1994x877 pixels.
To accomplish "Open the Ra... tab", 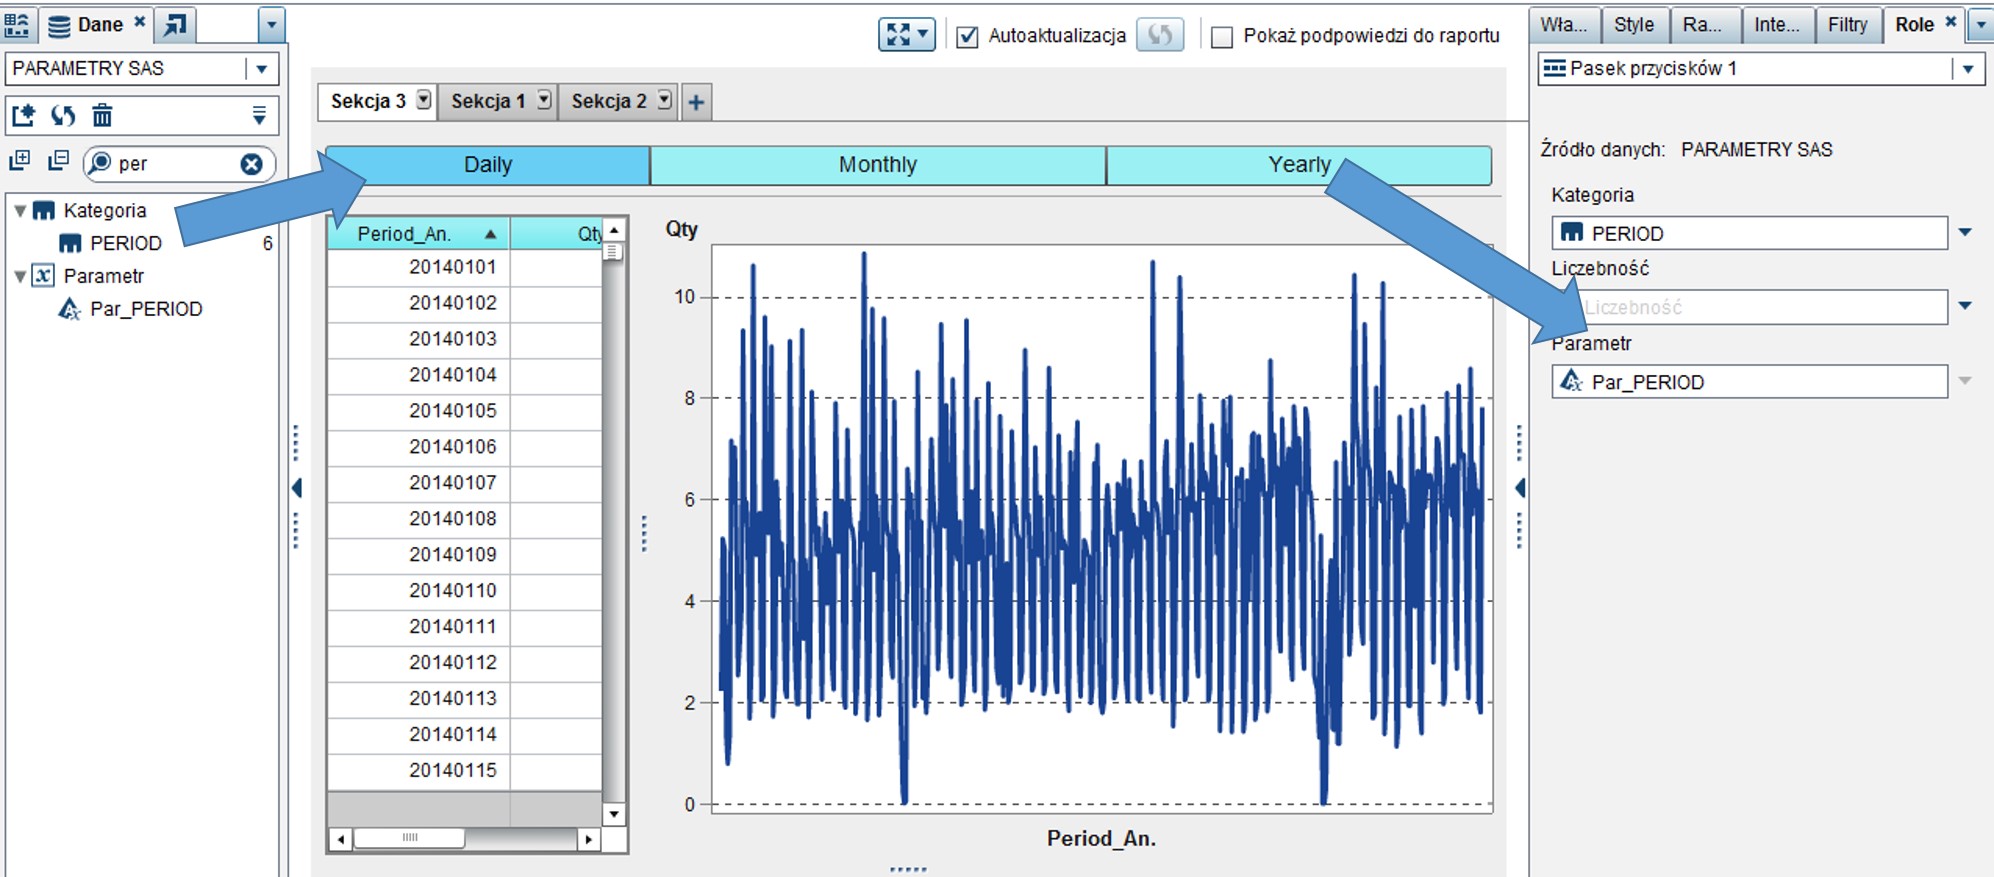I will pyautogui.click(x=1703, y=25).
